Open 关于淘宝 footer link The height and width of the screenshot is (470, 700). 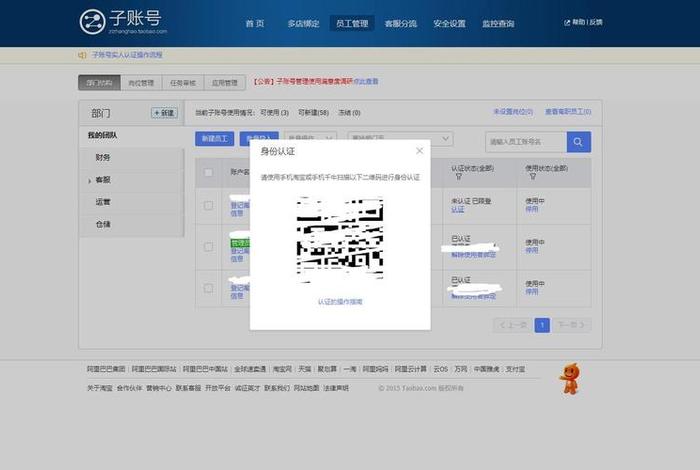[x=100, y=388]
